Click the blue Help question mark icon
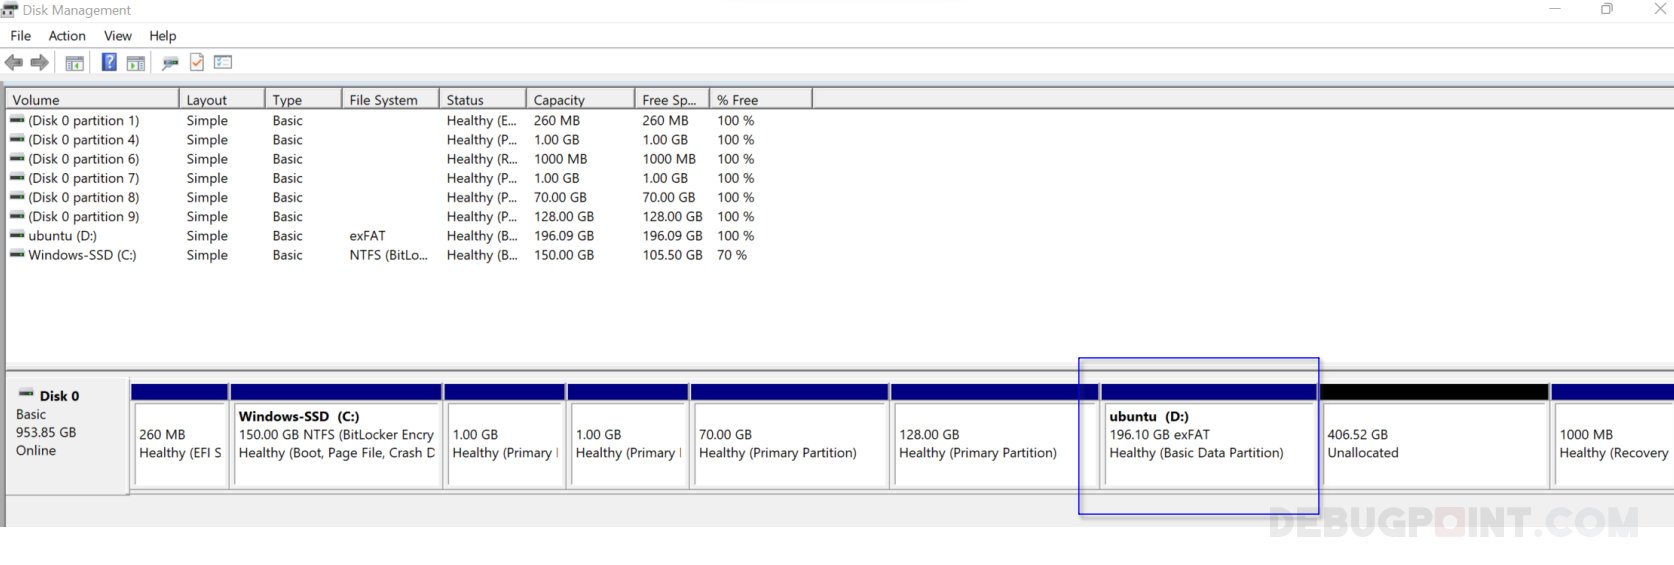Screen dimensions: 1674x565 (x=109, y=62)
